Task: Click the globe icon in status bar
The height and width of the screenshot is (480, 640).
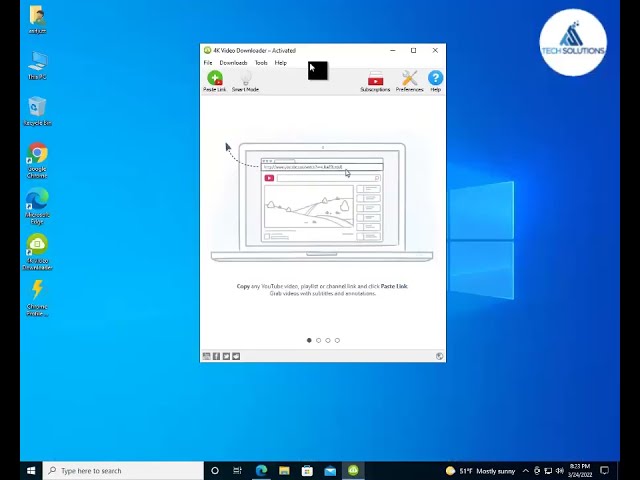Action: (439, 356)
